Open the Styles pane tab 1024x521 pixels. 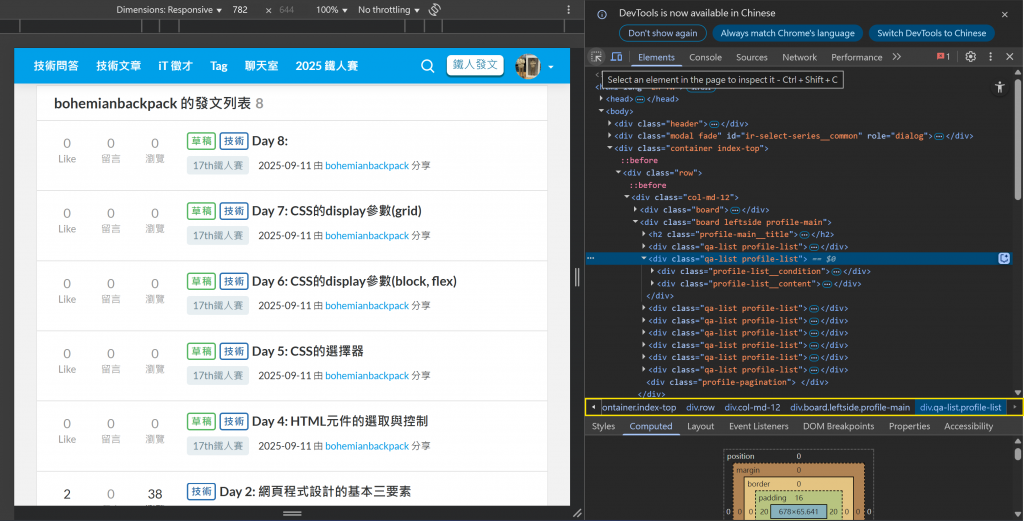tap(603, 426)
